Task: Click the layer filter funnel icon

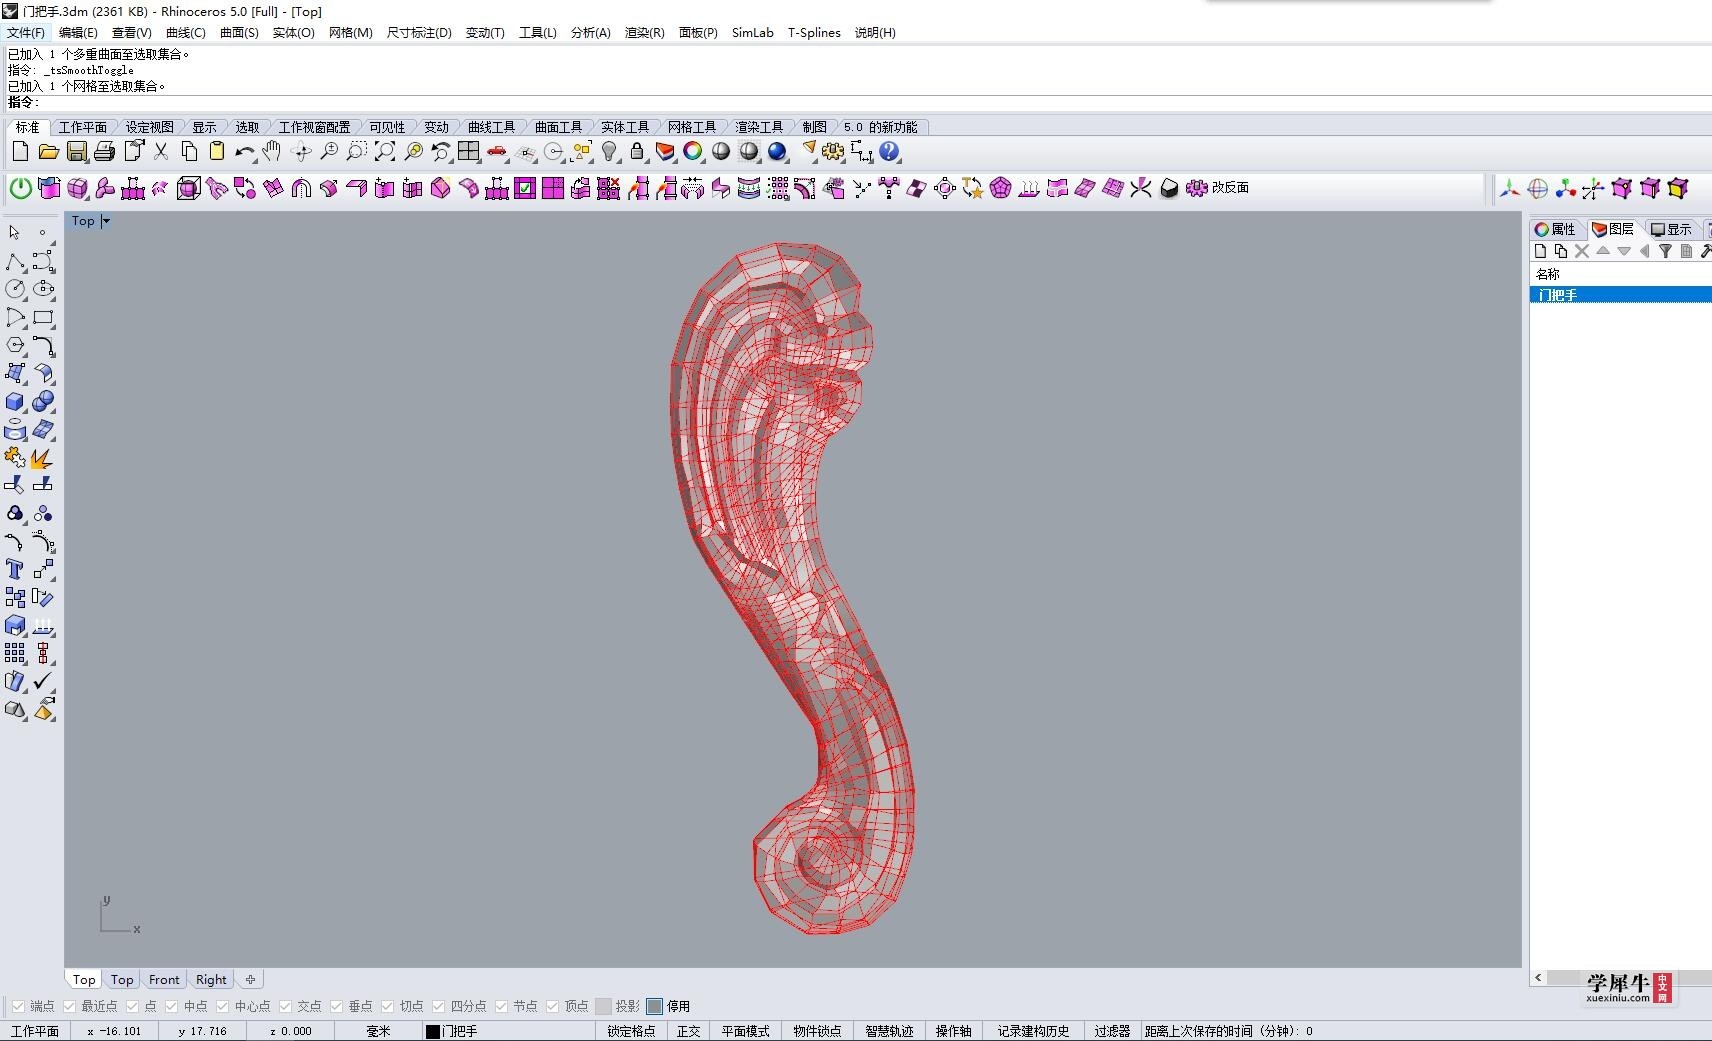Action: pos(1665,251)
